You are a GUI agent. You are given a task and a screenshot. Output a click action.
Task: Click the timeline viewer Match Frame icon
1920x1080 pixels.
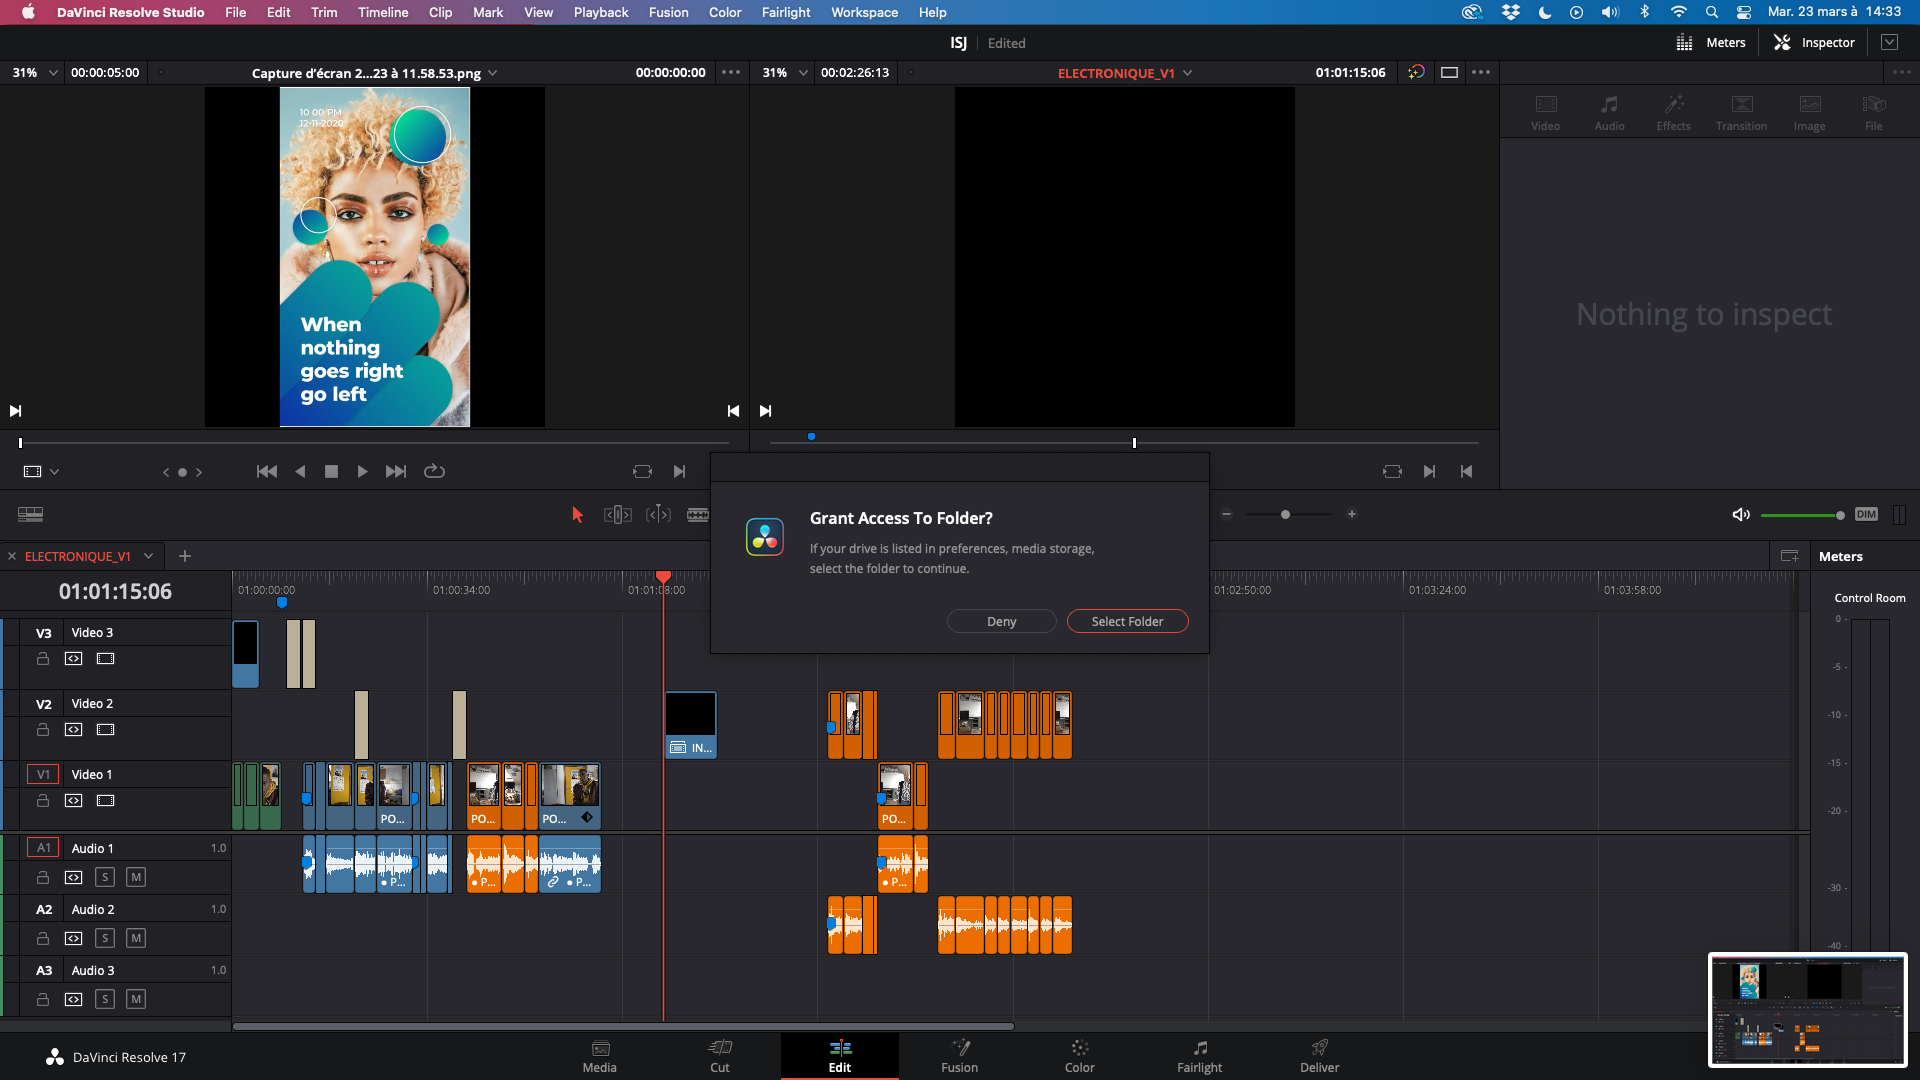pyautogui.click(x=1392, y=471)
